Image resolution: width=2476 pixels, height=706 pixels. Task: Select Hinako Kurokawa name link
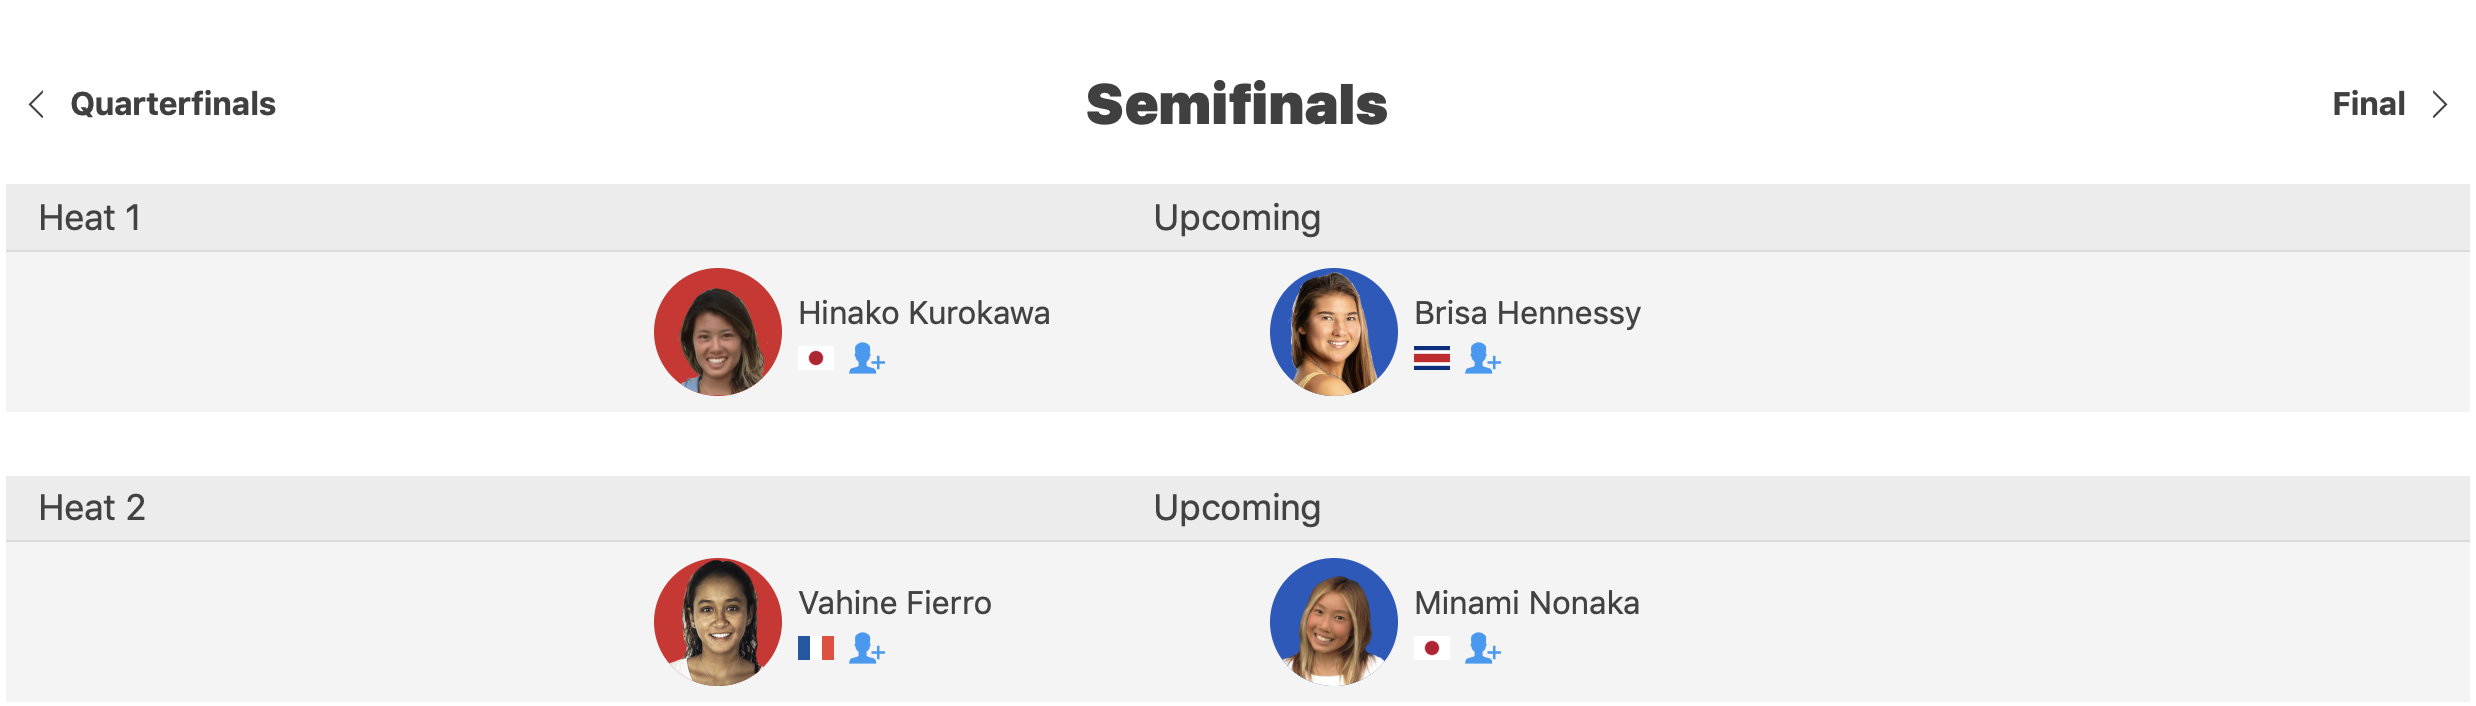(924, 313)
